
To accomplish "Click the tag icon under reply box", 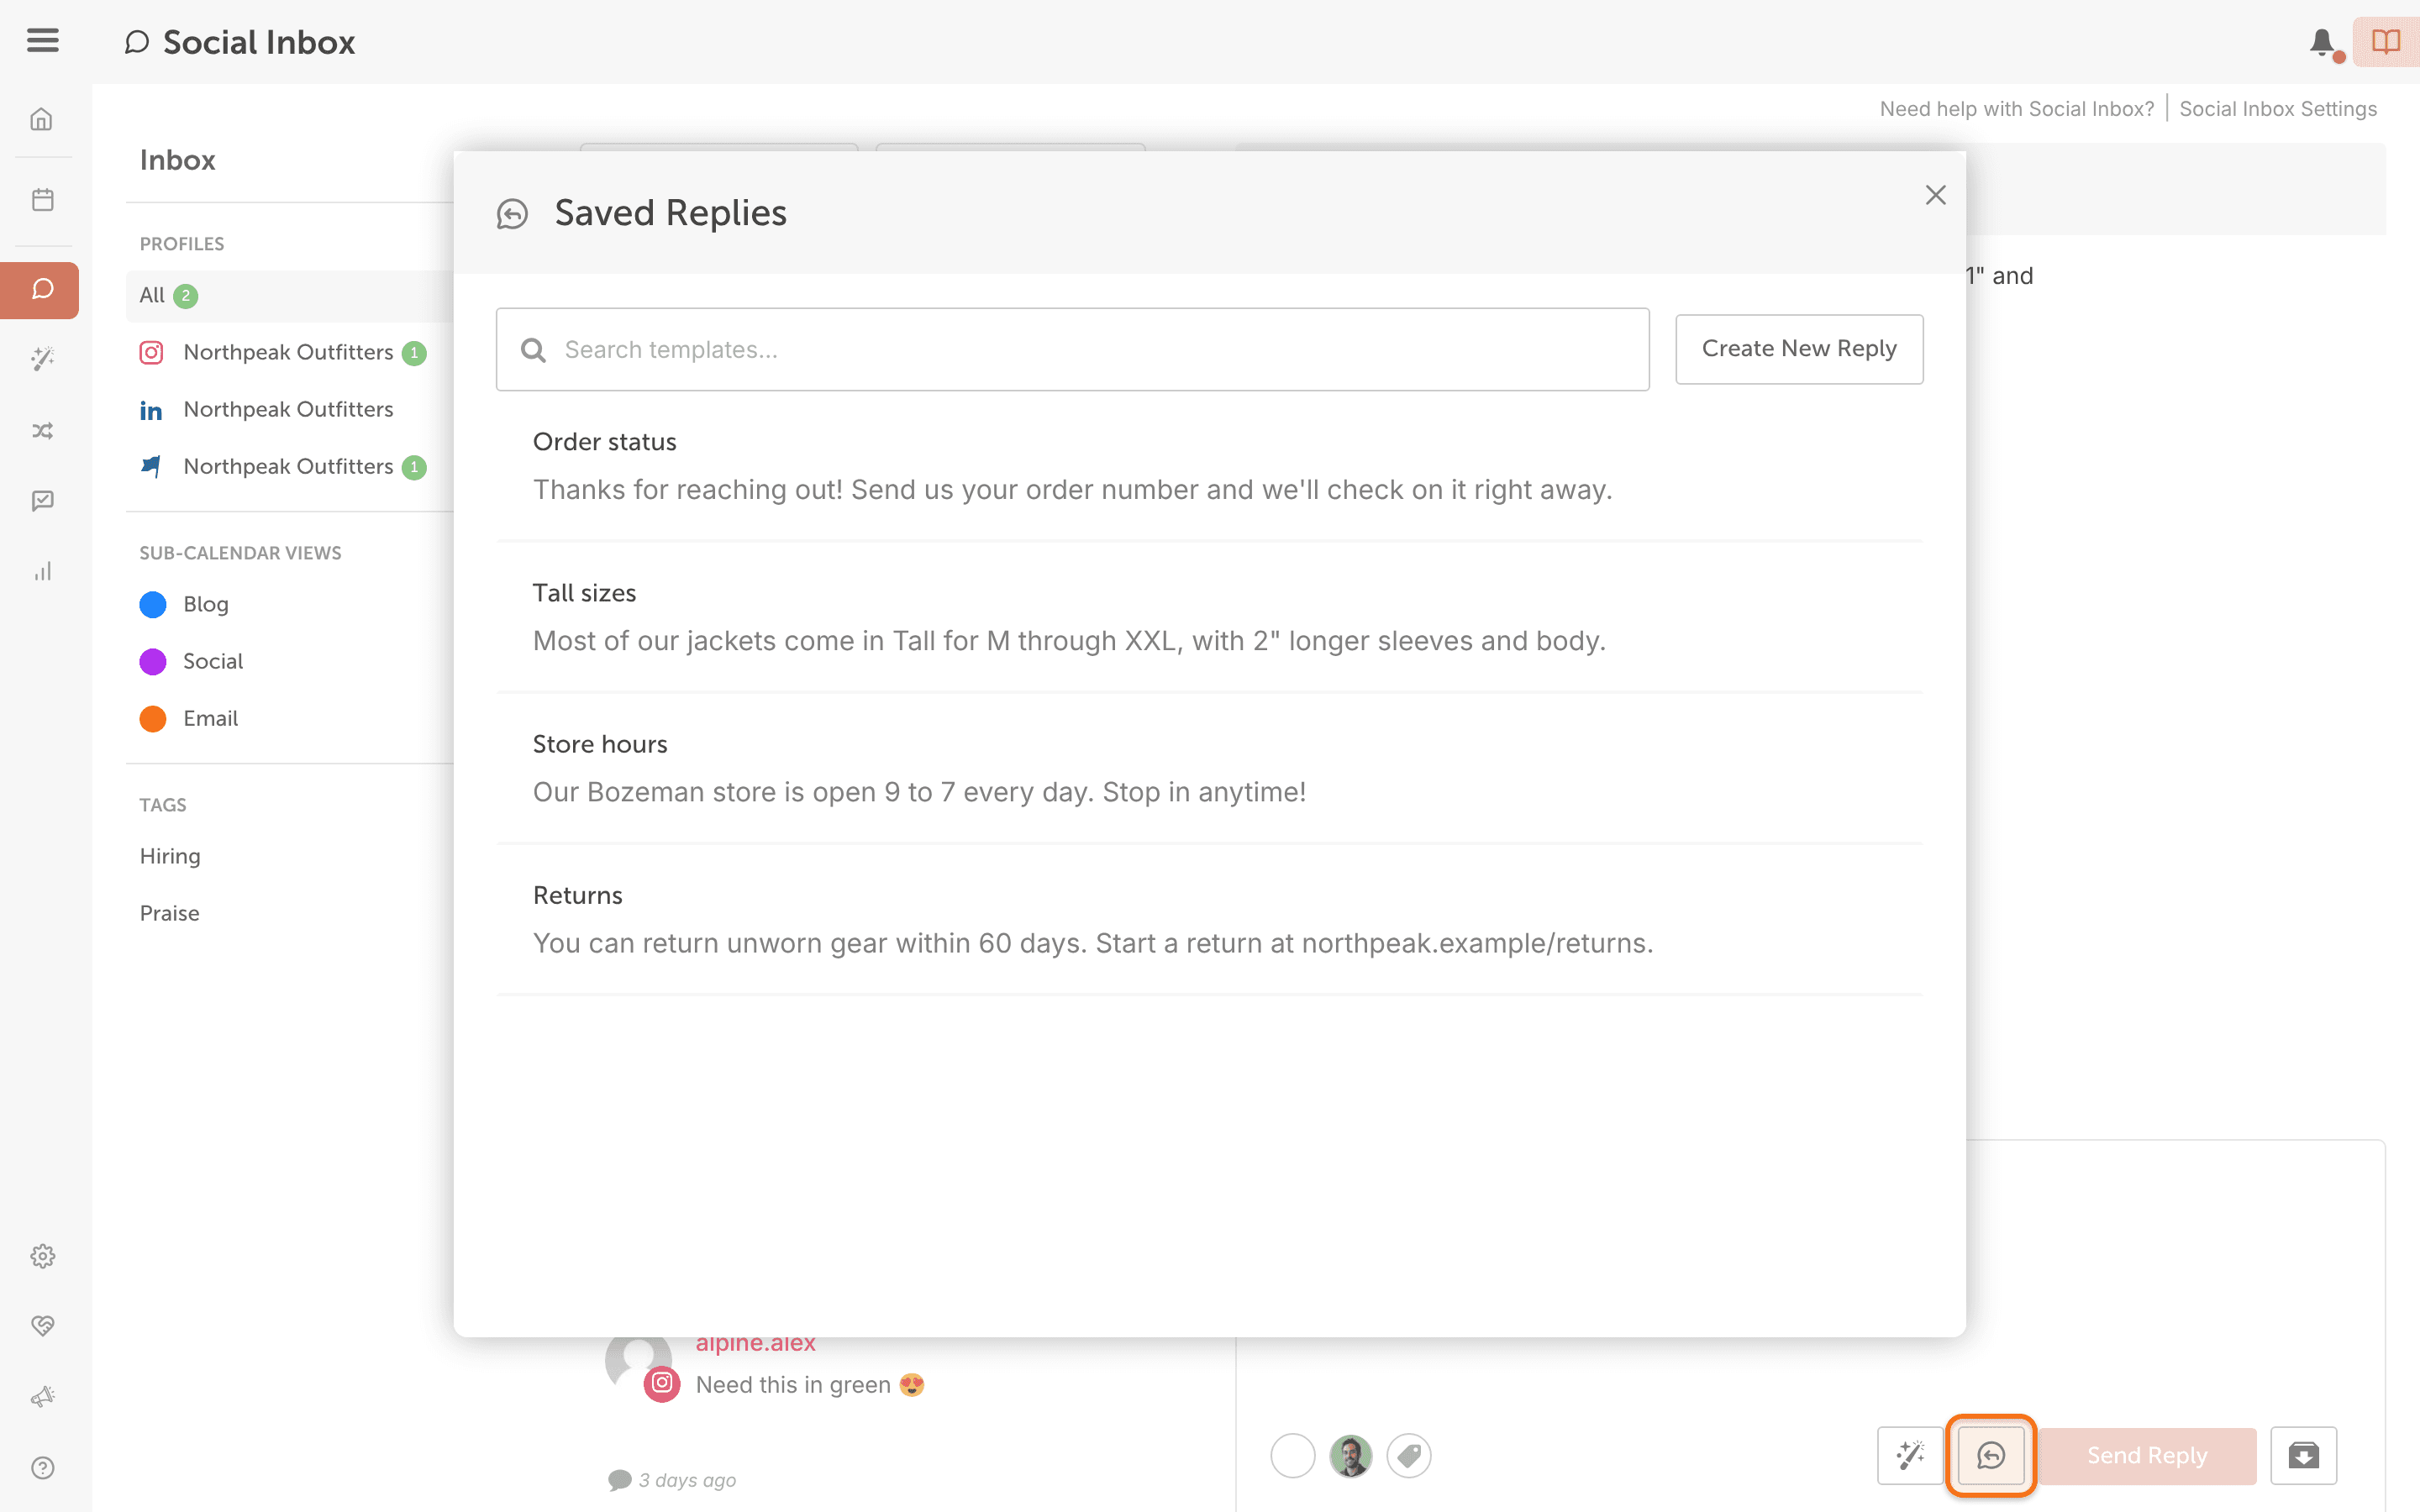I will tap(1409, 1456).
